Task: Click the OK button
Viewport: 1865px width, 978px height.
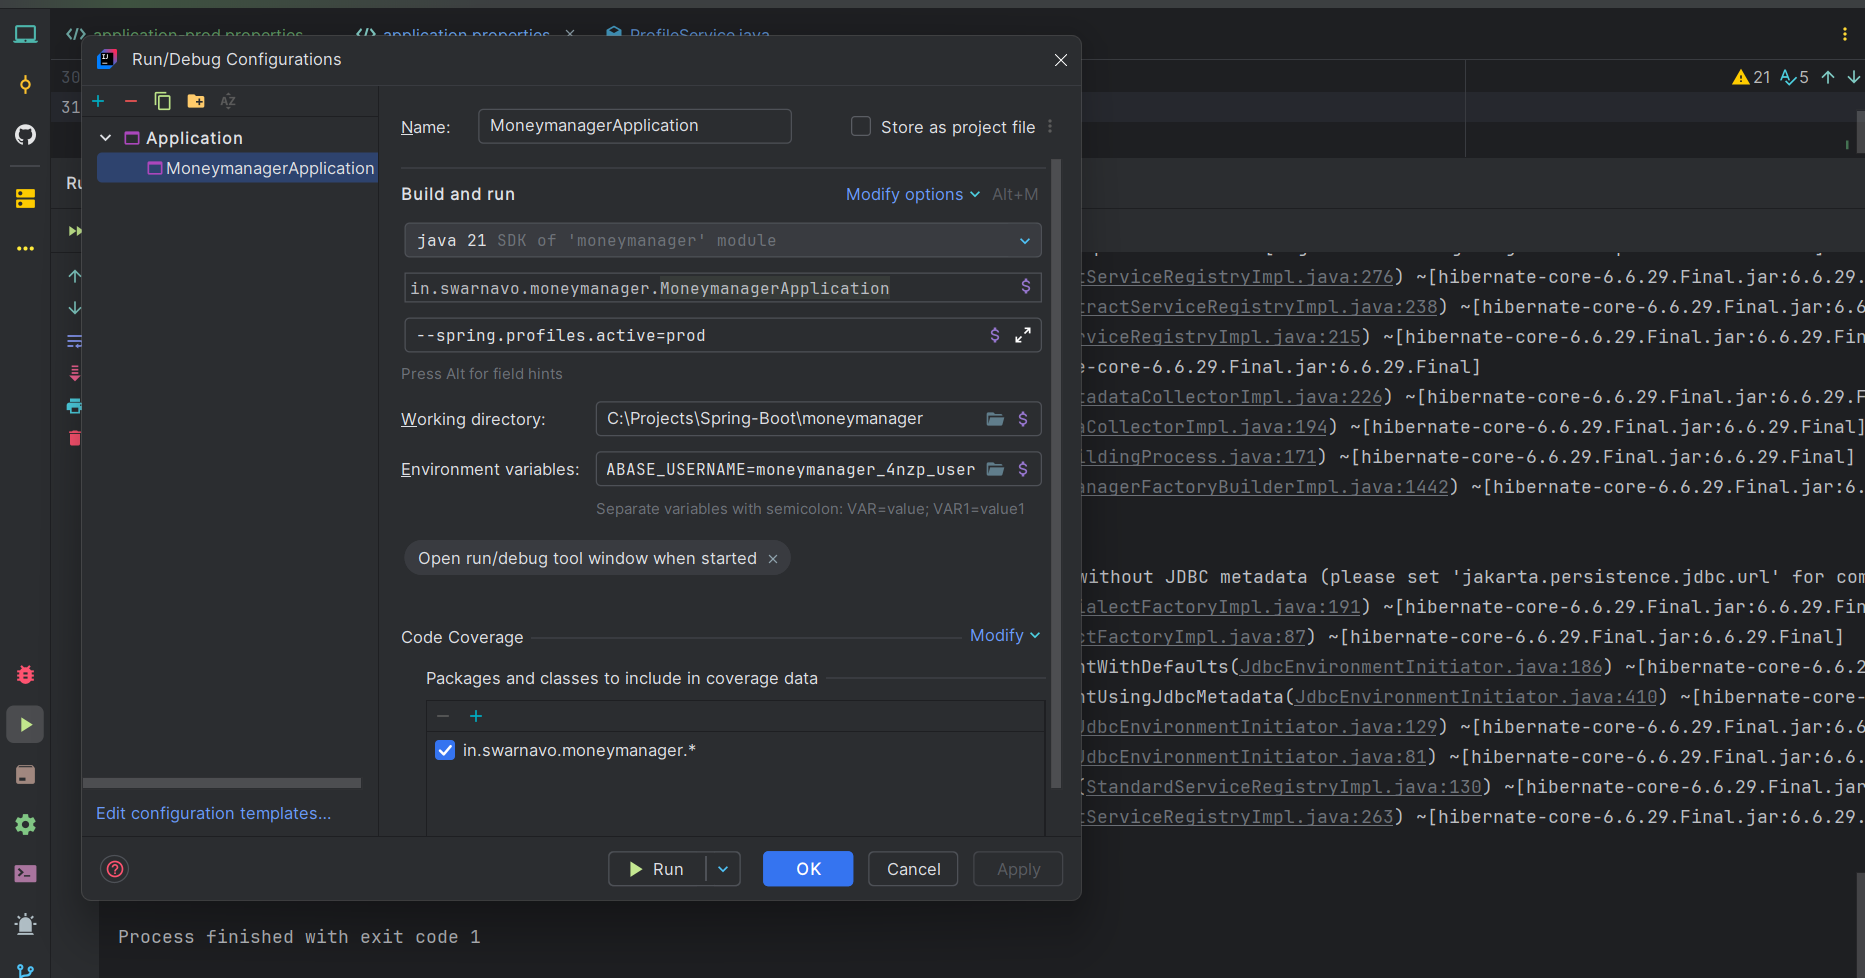Action: tap(807, 869)
